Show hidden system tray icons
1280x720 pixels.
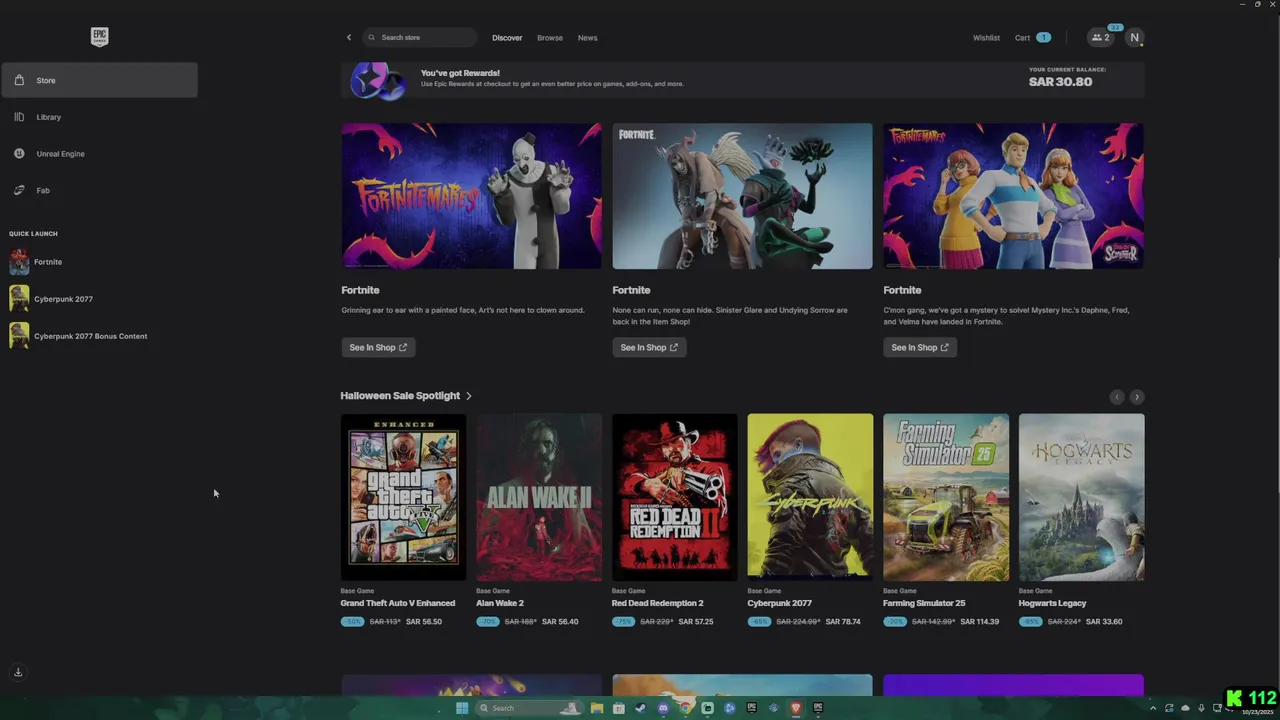[x=1153, y=708]
